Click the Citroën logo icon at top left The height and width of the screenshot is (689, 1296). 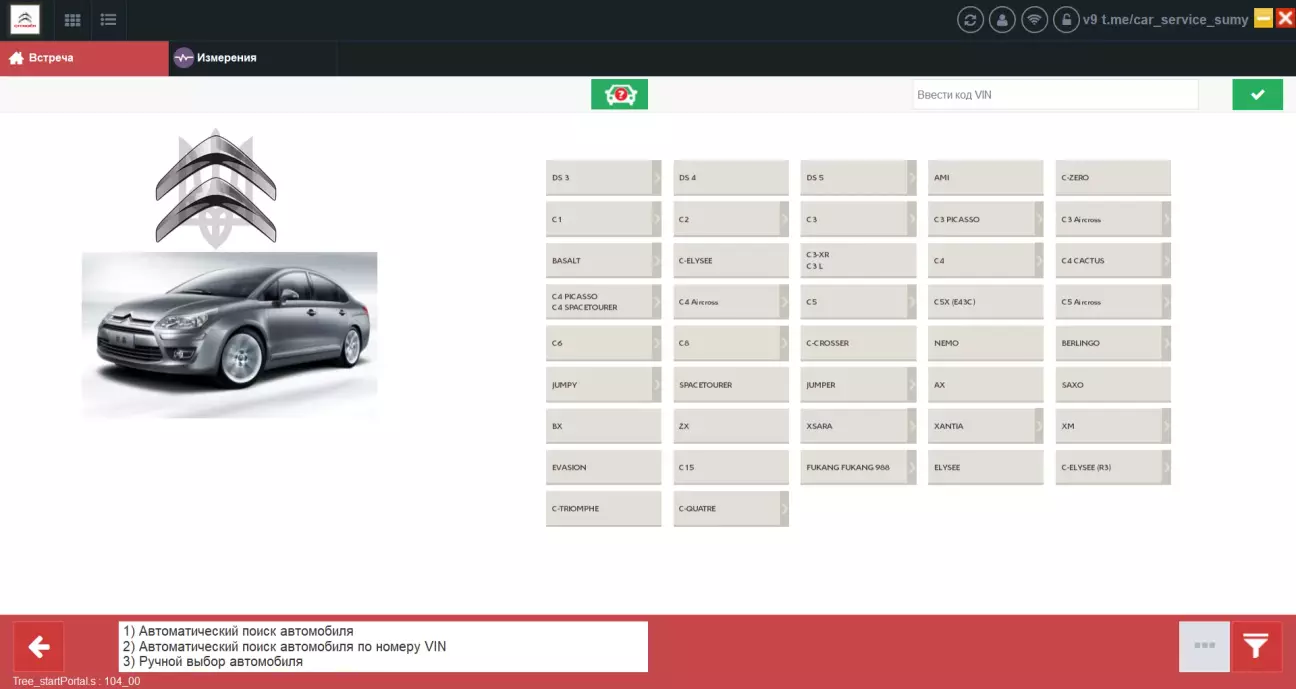(25, 19)
